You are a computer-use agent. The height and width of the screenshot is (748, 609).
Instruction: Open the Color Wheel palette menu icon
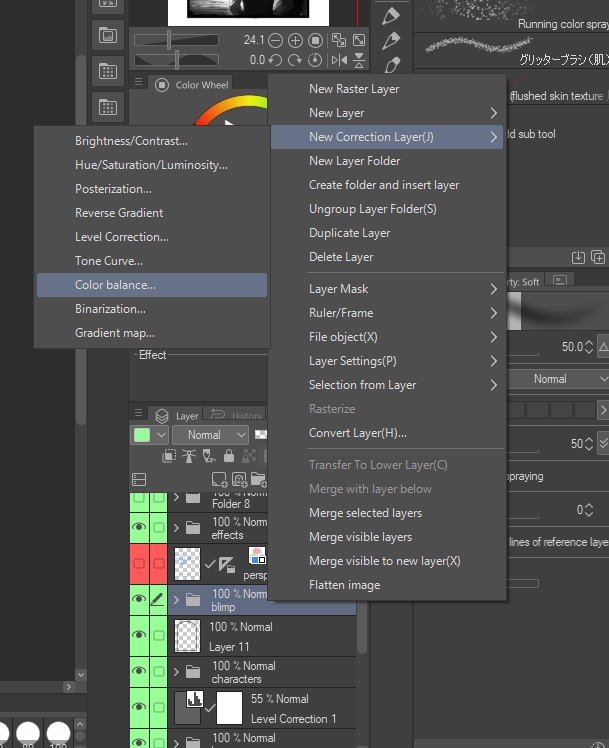coord(138,82)
